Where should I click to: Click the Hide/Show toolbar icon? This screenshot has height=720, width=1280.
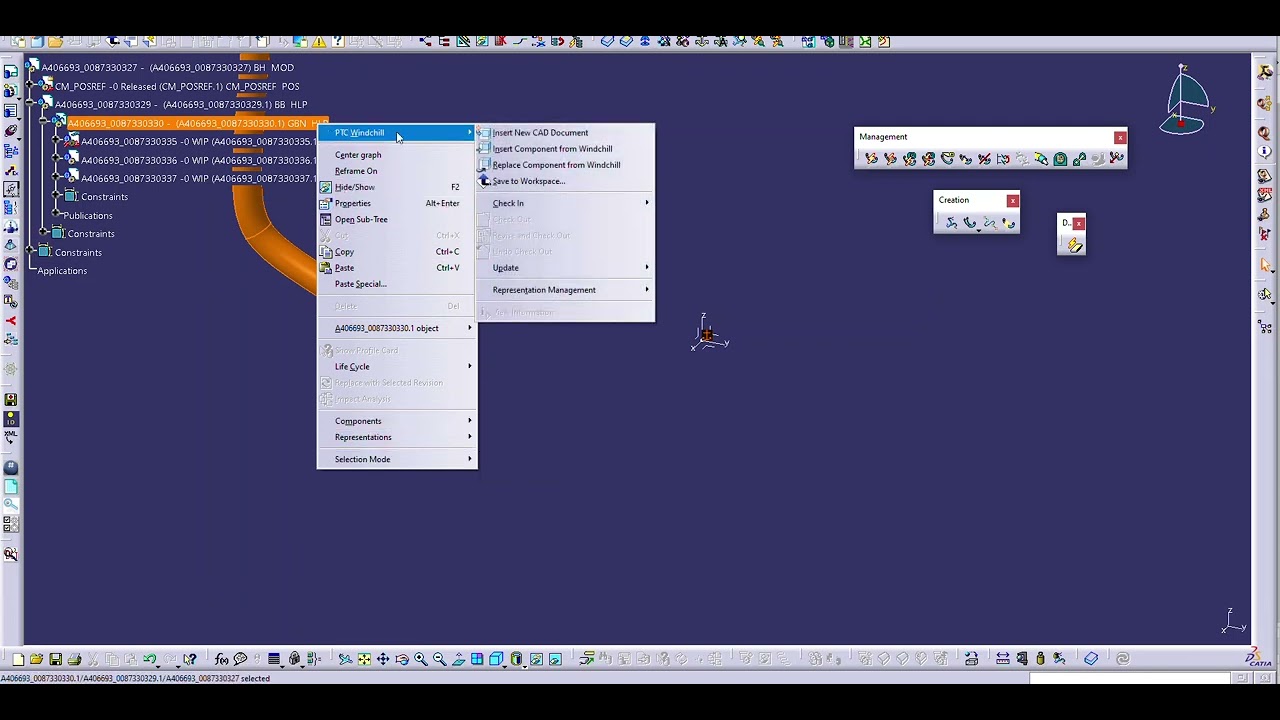[537, 659]
